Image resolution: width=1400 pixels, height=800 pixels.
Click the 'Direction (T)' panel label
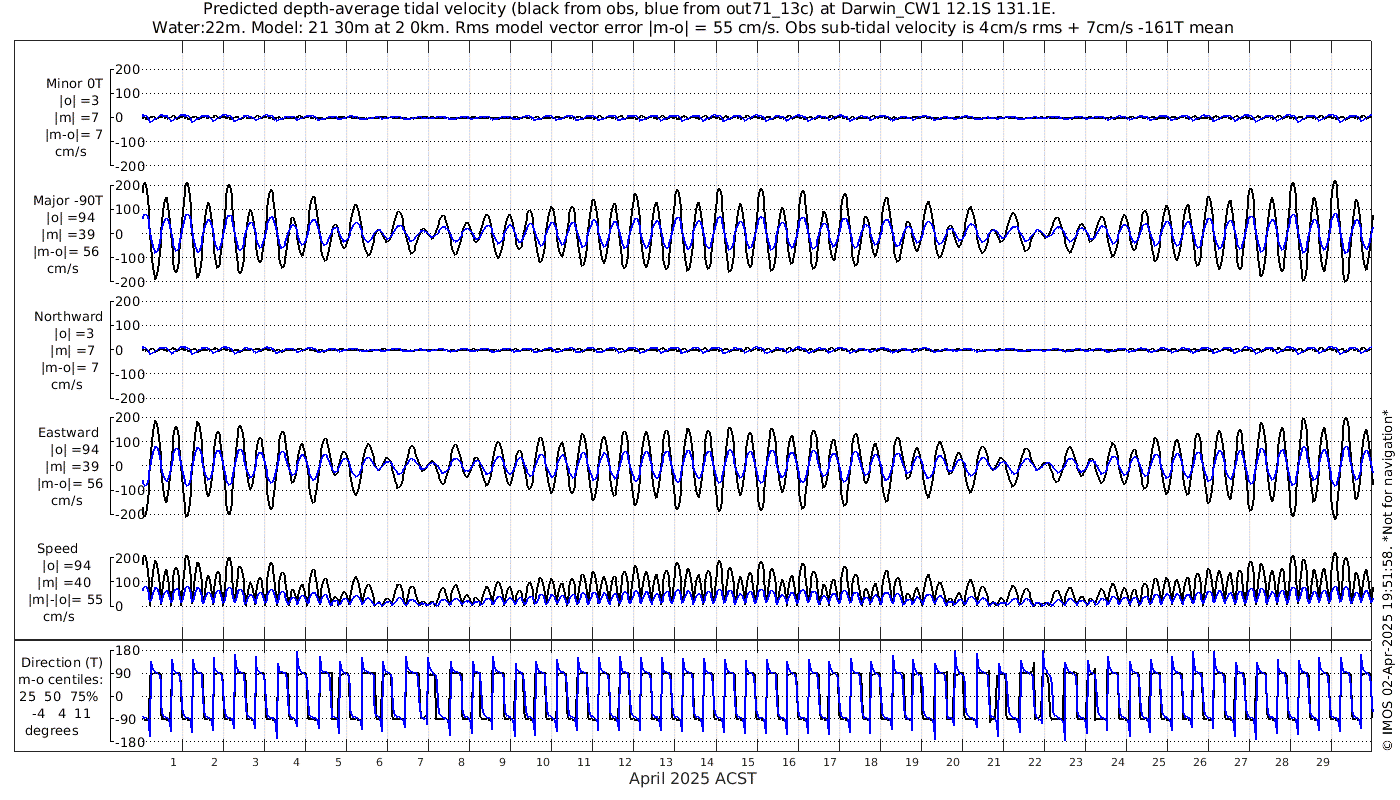[62, 662]
